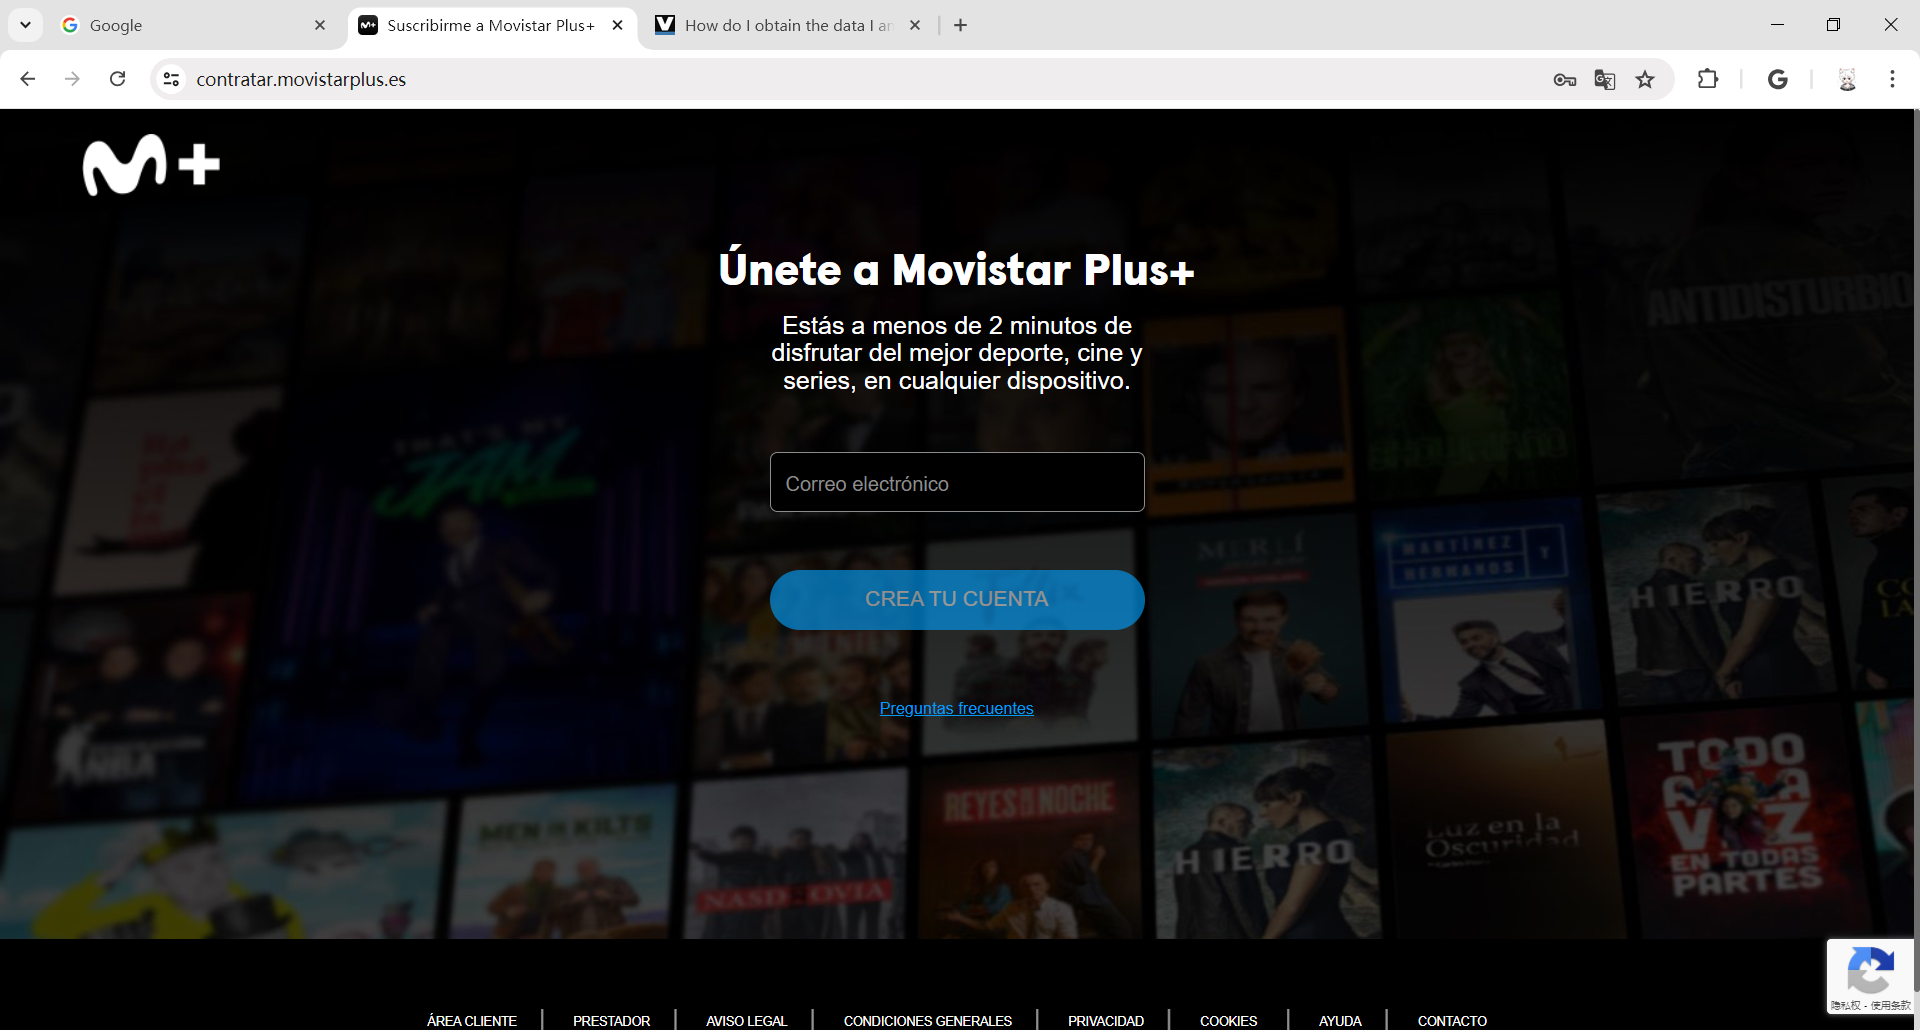Open AVISO LEGAL footer link
This screenshot has width=1920, height=1030.
(746, 1021)
